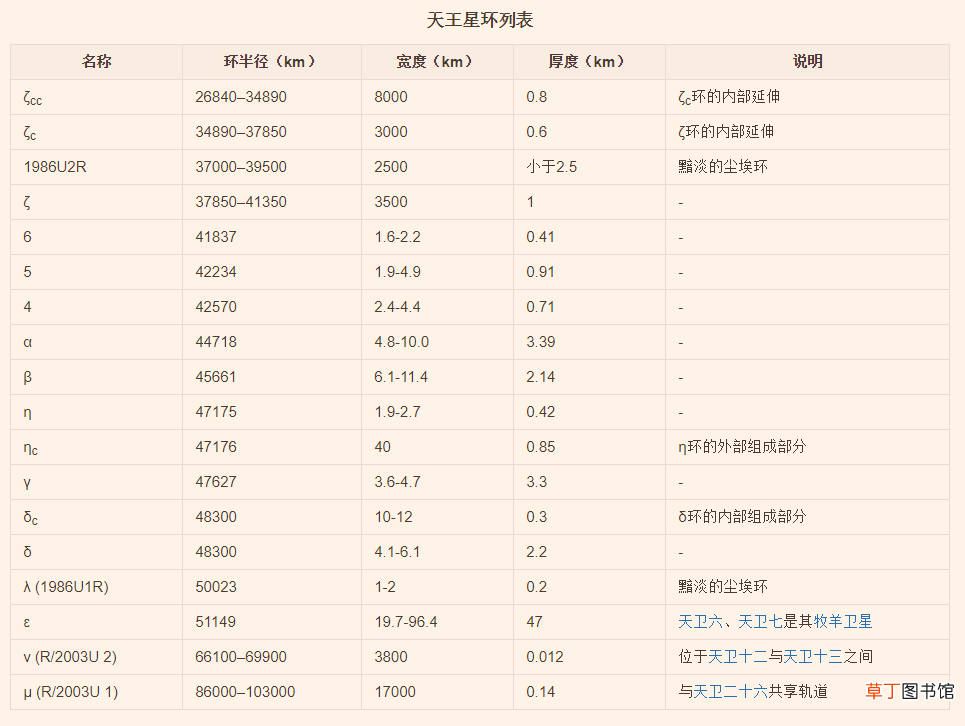Select 黯淡的尘埃环 in 1986U2R row
Viewport: 965px width, 726px height.
(x=723, y=167)
